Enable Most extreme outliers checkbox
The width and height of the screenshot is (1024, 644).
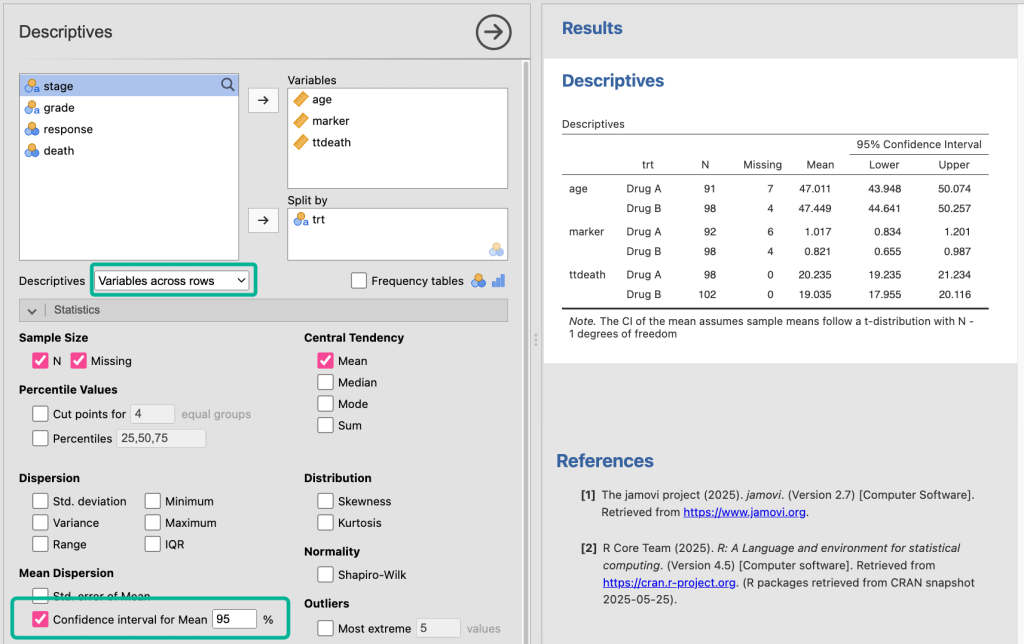pos(325,628)
